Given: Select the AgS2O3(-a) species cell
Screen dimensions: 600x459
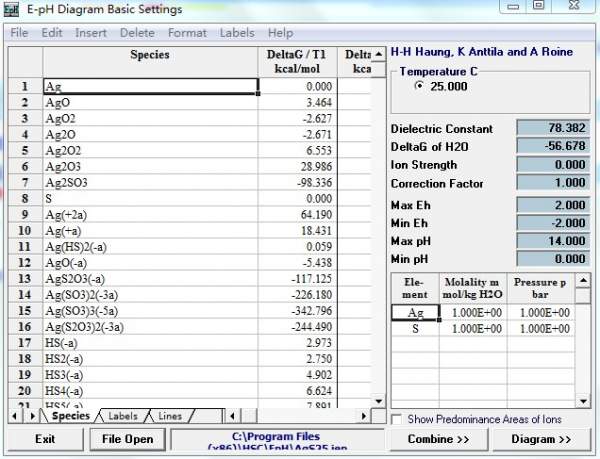Looking at the screenshot, I should 150,279.
